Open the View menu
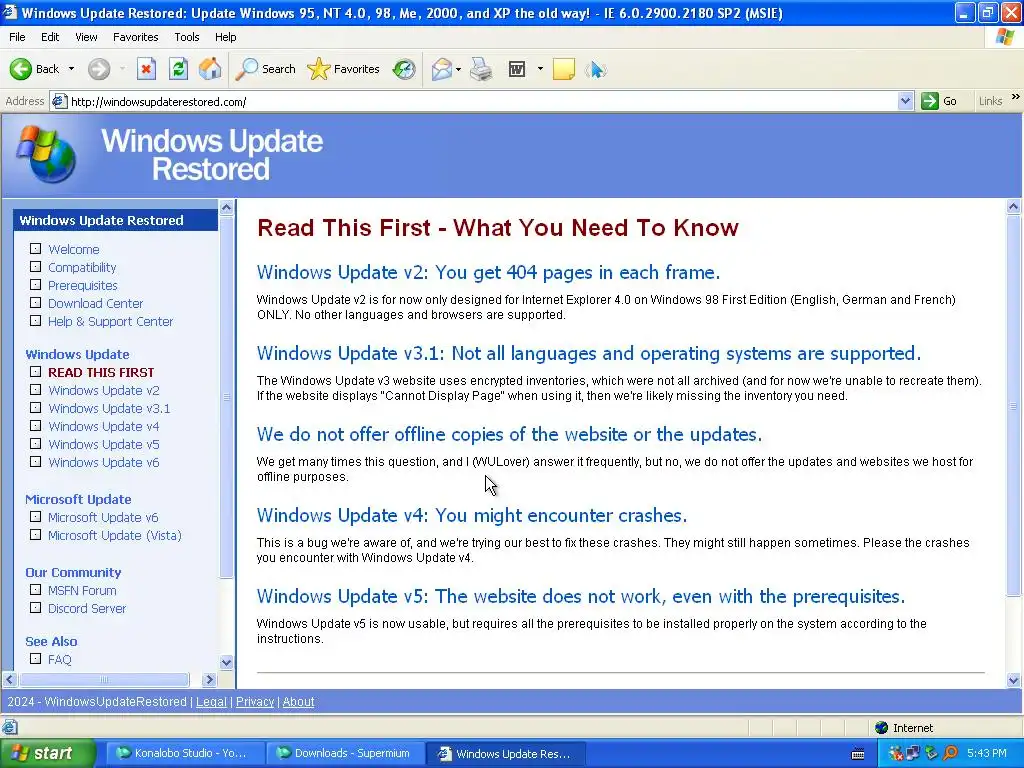This screenshot has width=1024, height=768. (86, 37)
